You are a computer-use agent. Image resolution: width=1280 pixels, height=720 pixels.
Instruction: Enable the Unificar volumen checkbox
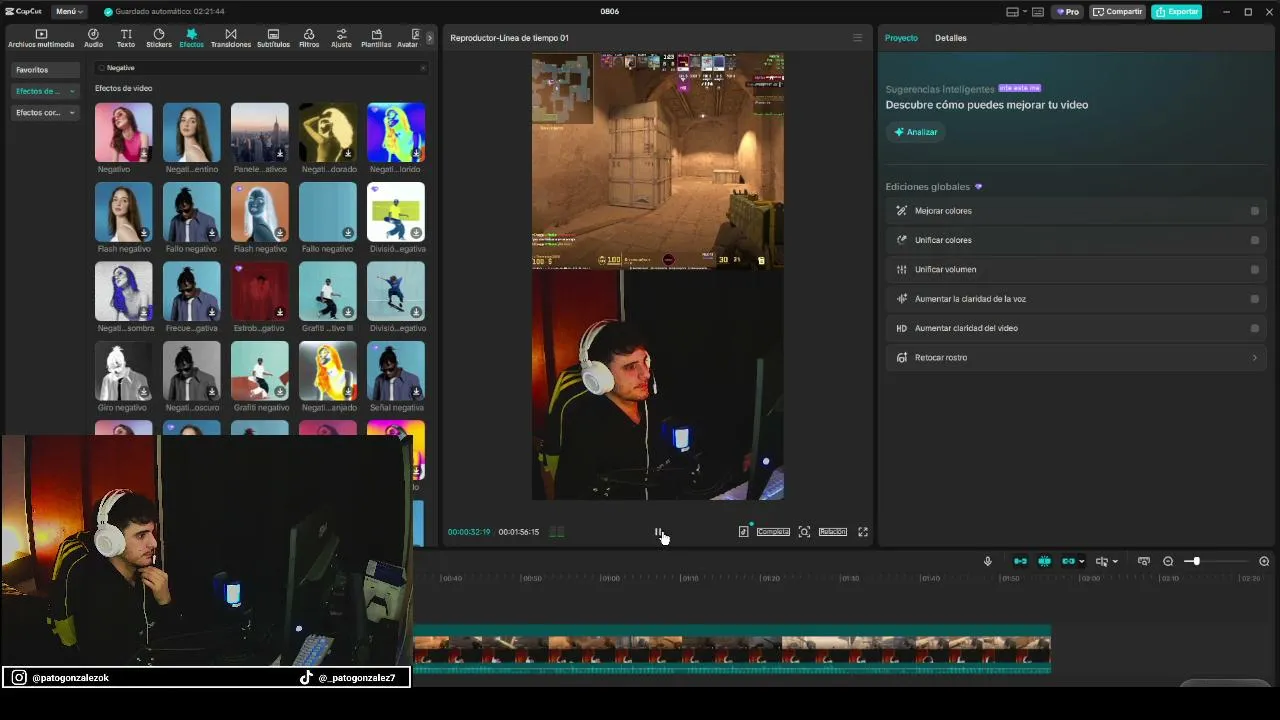click(1255, 269)
